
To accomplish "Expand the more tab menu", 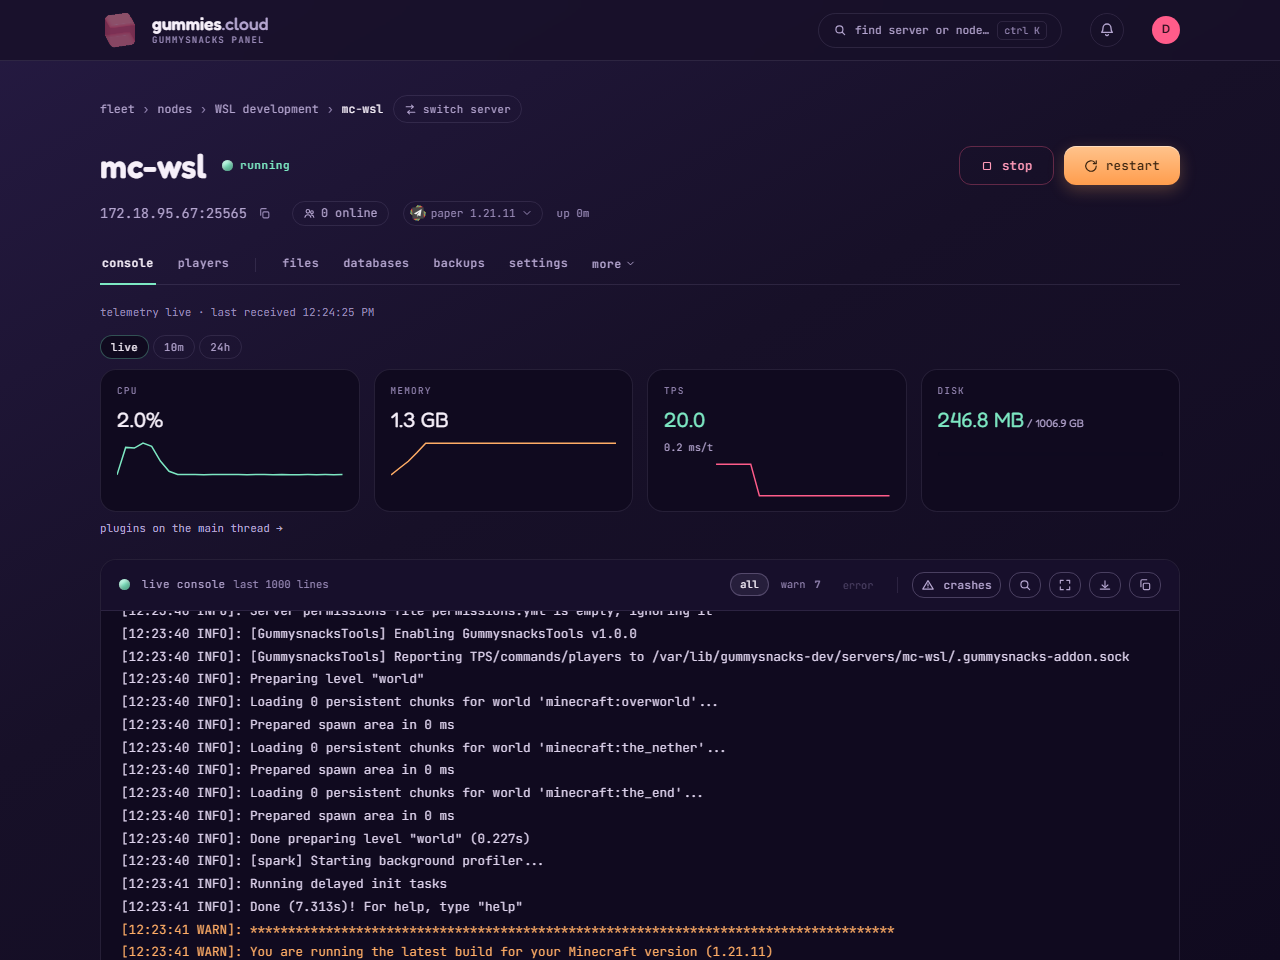I will [x=613, y=264].
